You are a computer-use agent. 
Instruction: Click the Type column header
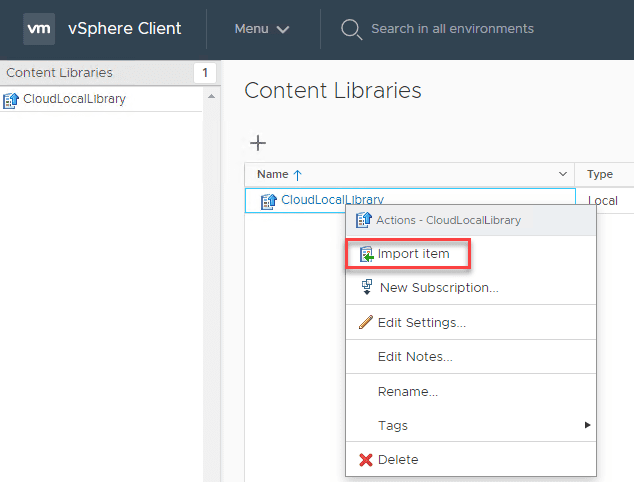point(600,174)
